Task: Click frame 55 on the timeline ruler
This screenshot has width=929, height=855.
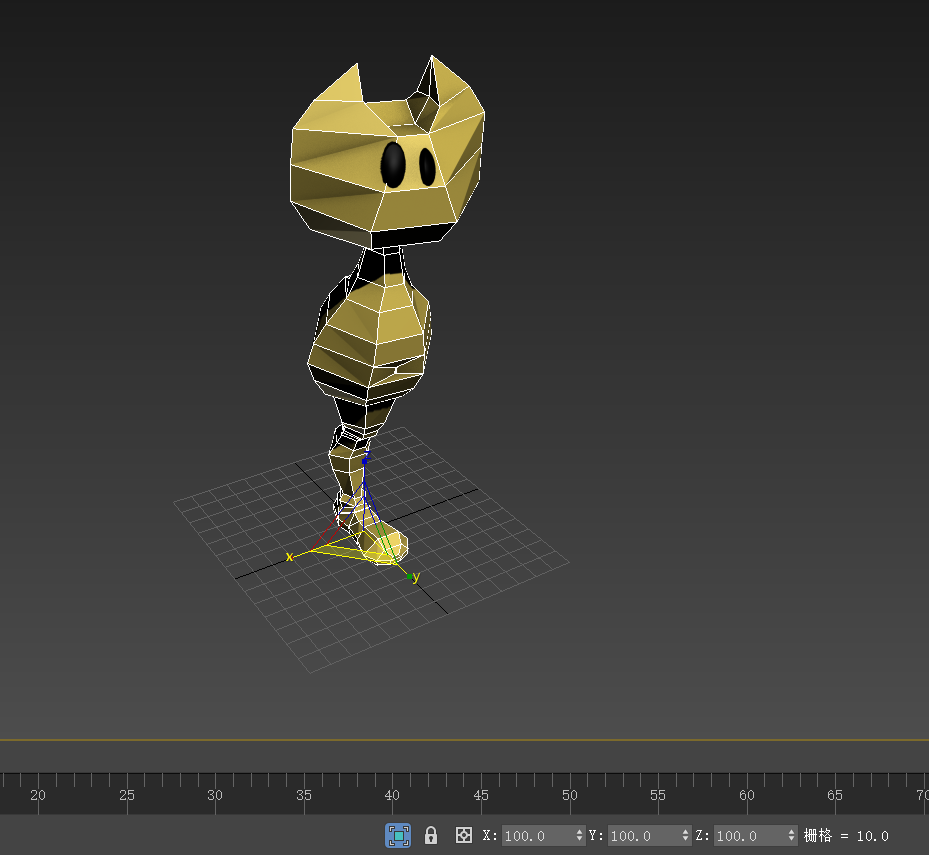Action: [x=657, y=795]
